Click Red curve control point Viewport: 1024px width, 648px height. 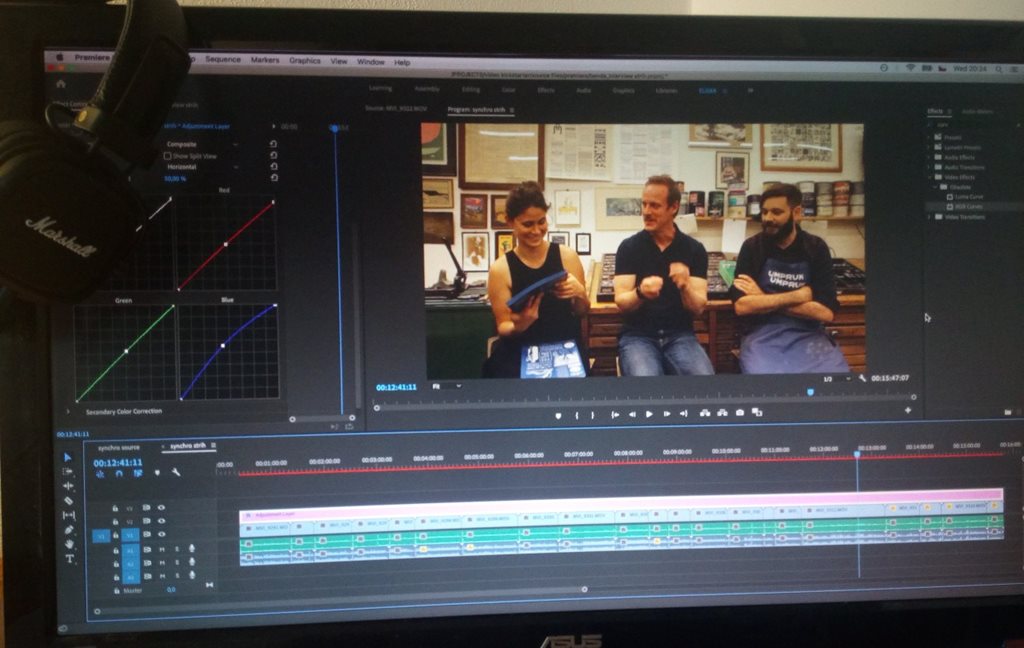(x=226, y=244)
